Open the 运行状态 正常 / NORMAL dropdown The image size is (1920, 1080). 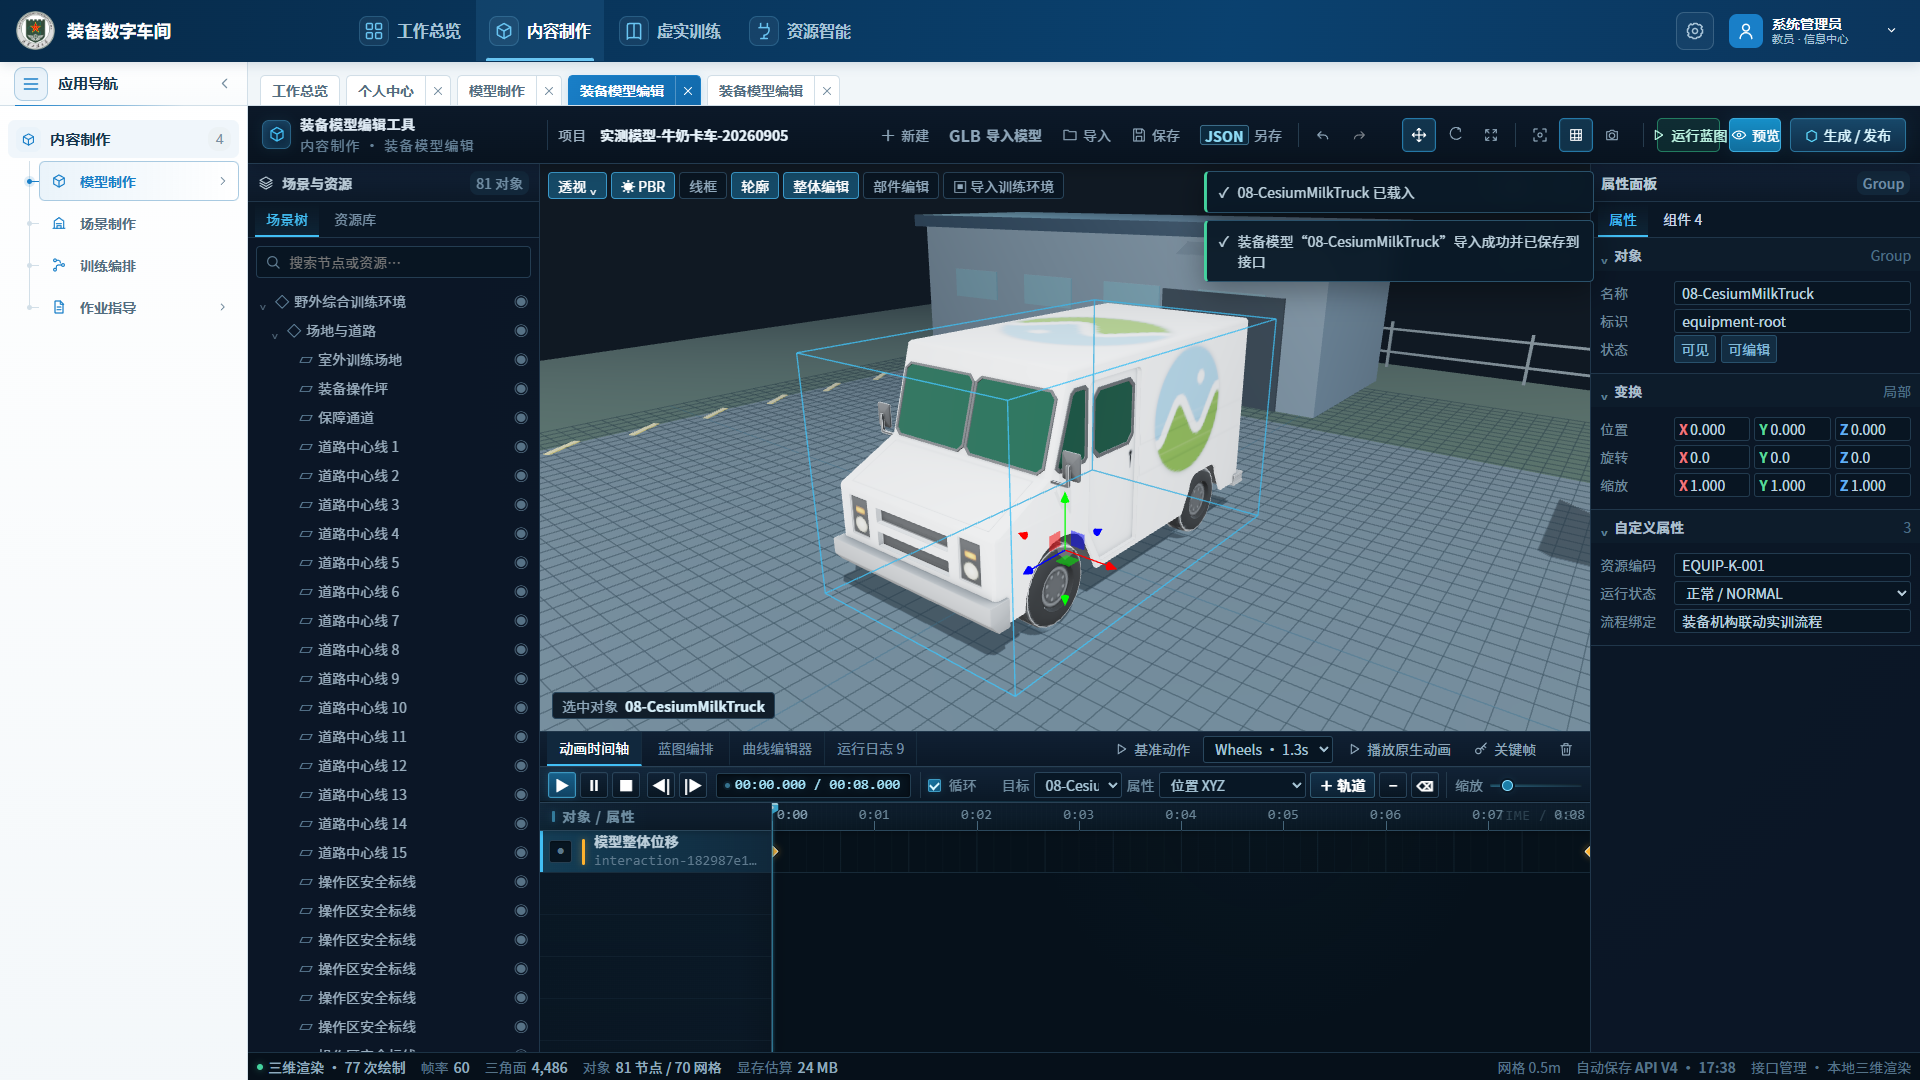pos(1792,594)
